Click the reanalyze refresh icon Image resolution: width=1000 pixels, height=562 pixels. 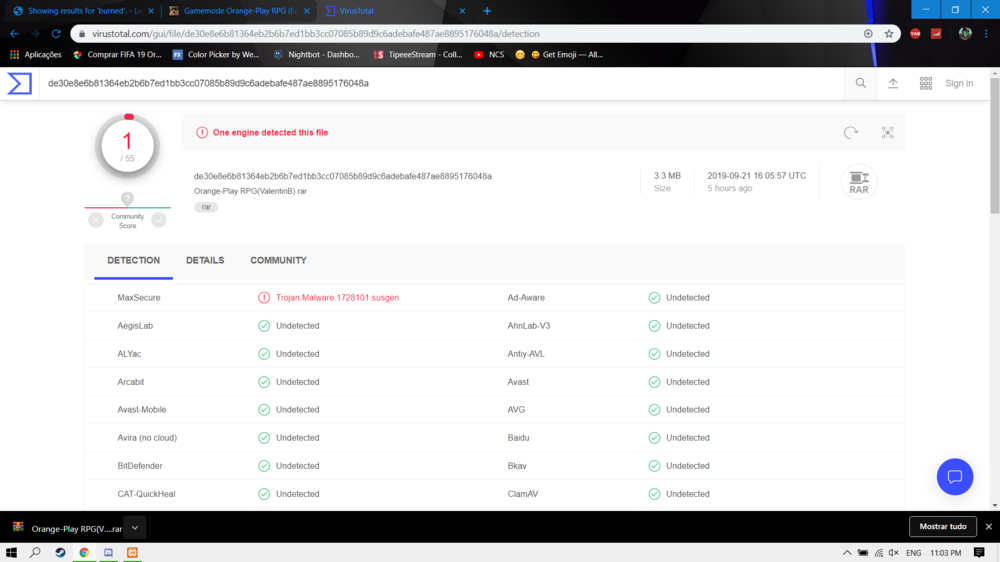tap(851, 133)
